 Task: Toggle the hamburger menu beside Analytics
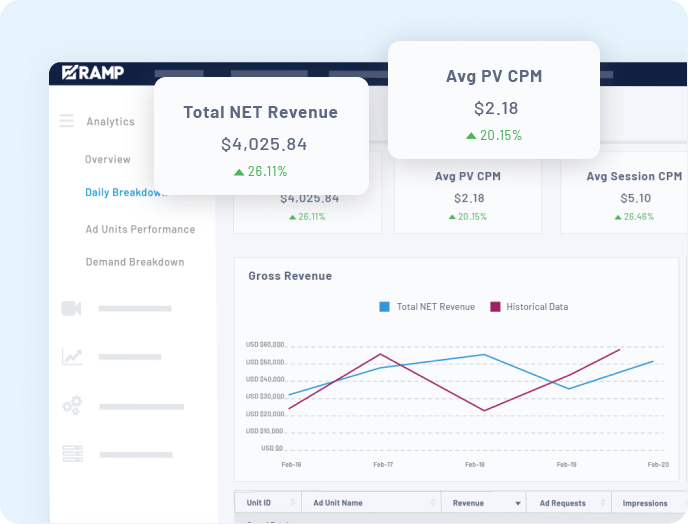pyautogui.click(x=67, y=121)
